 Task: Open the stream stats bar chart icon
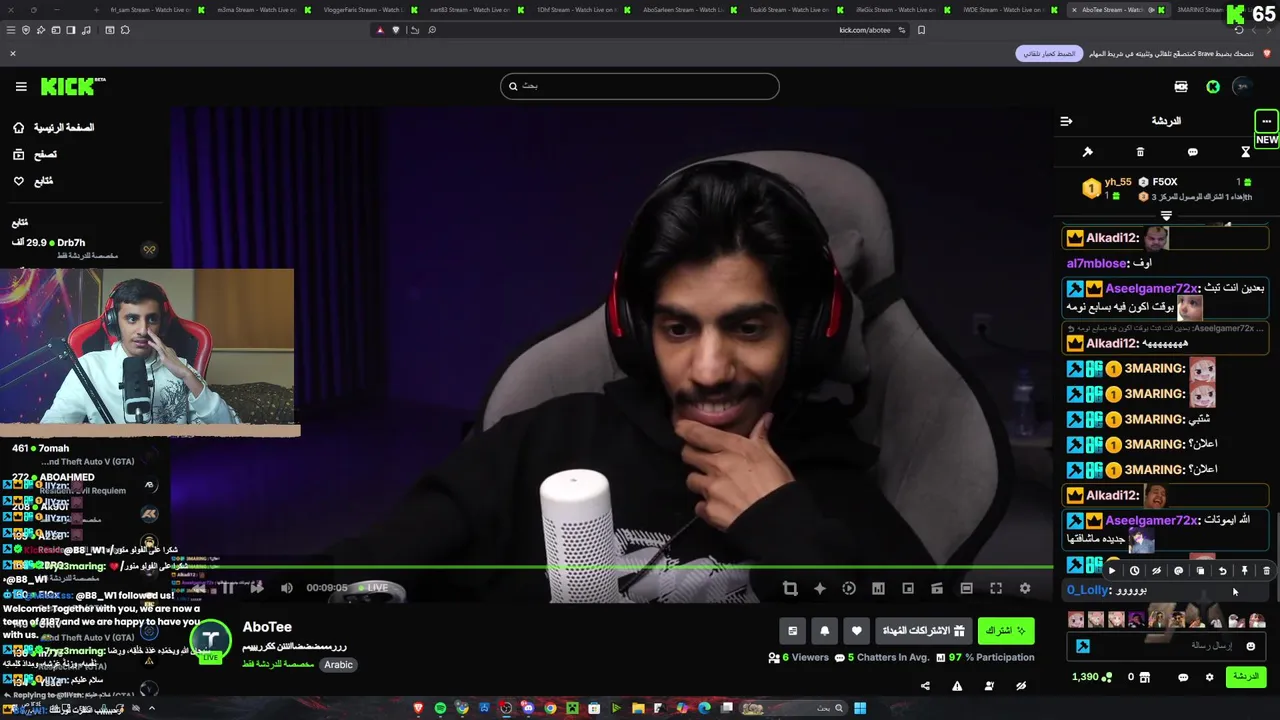click(x=878, y=589)
